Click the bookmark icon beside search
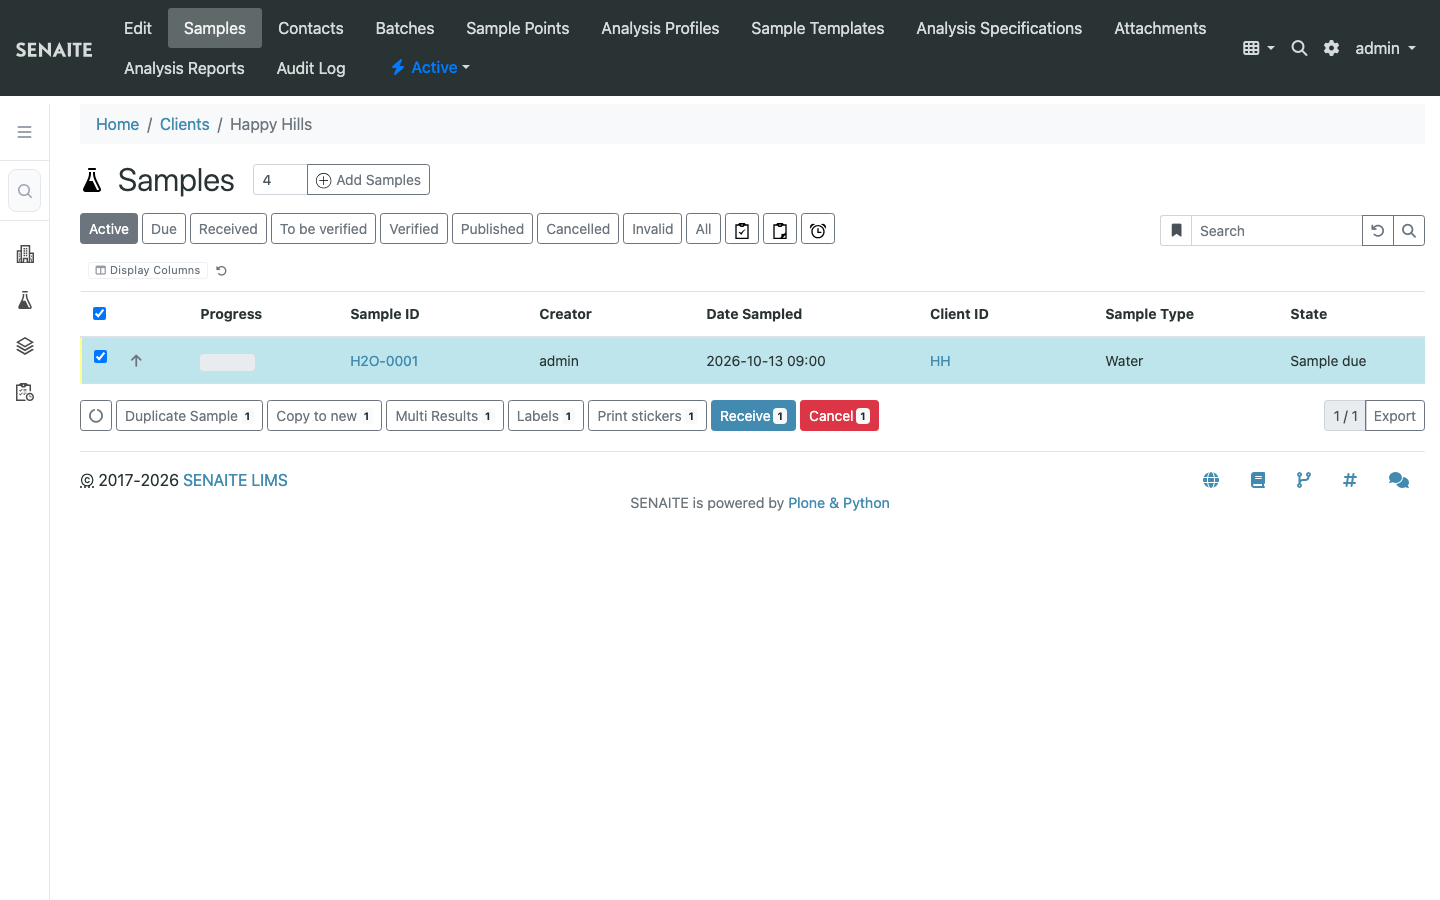Screen dimensions: 1440x900 [x=1176, y=231]
